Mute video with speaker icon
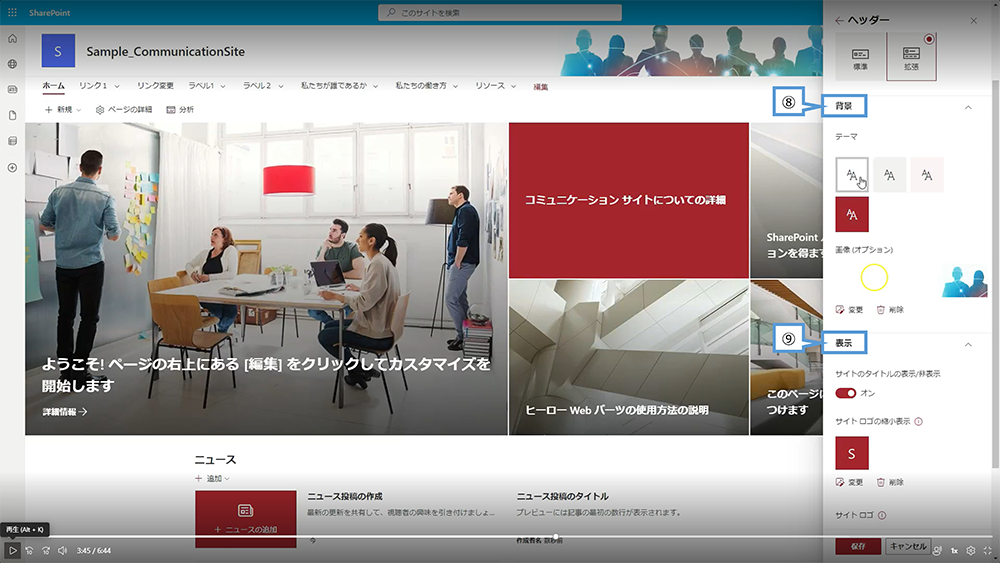The height and width of the screenshot is (563, 1000). pyautogui.click(x=62, y=550)
